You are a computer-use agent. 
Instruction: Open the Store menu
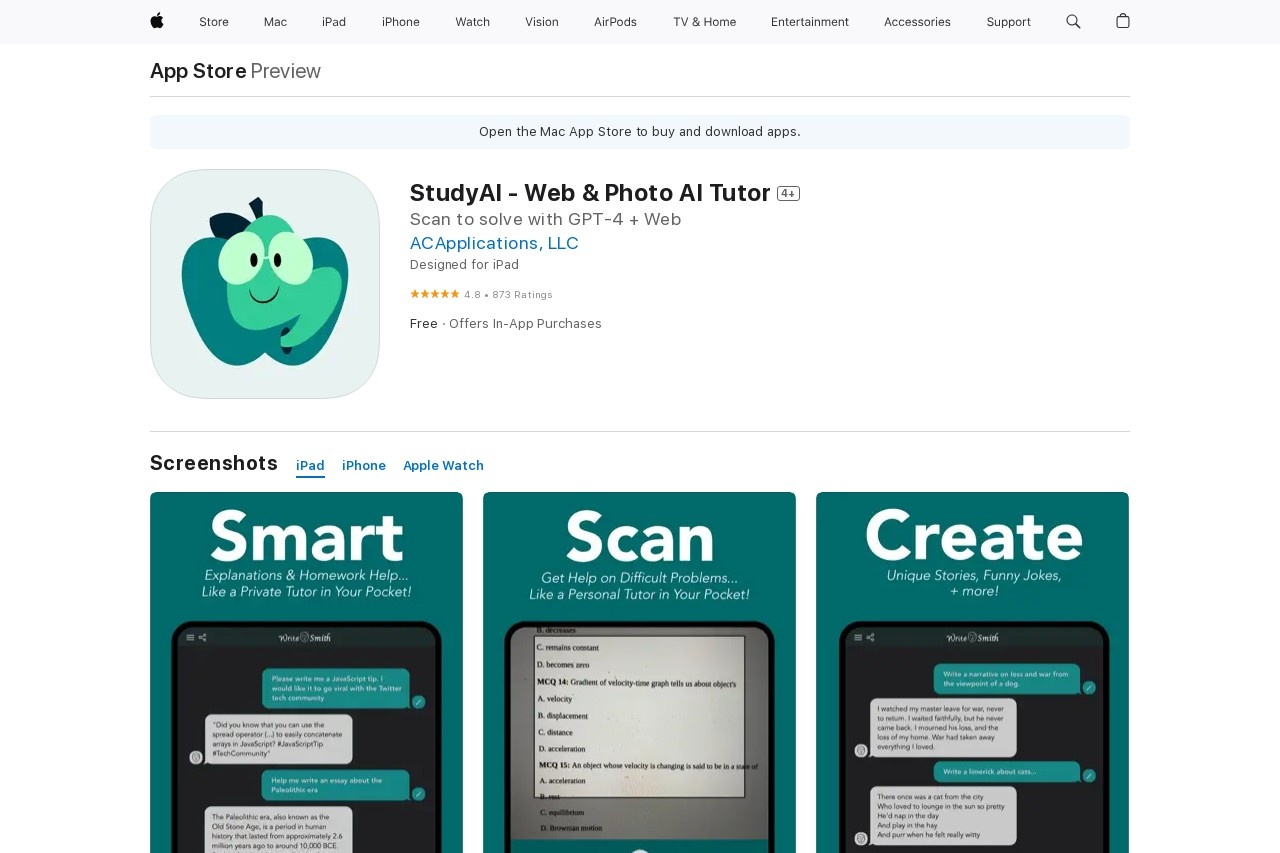tap(214, 22)
